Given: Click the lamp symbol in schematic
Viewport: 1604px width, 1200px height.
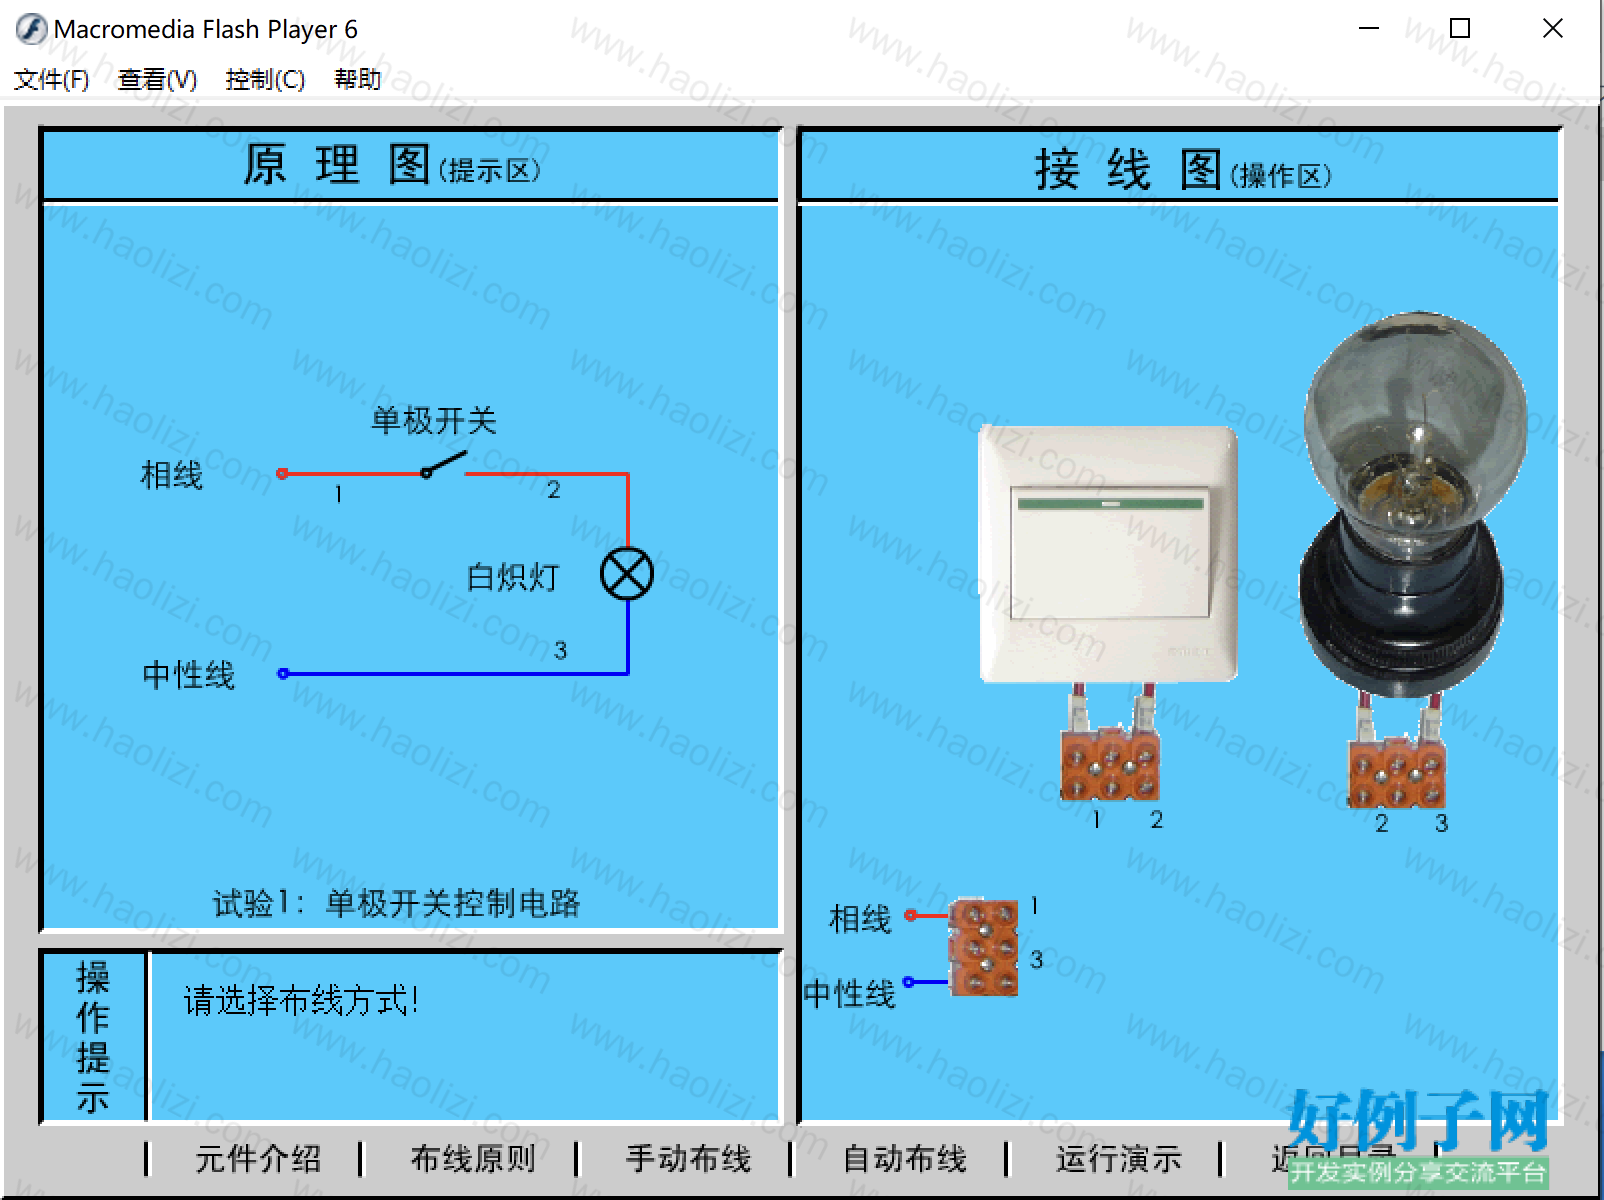Looking at the screenshot, I should click(x=627, y=574).
